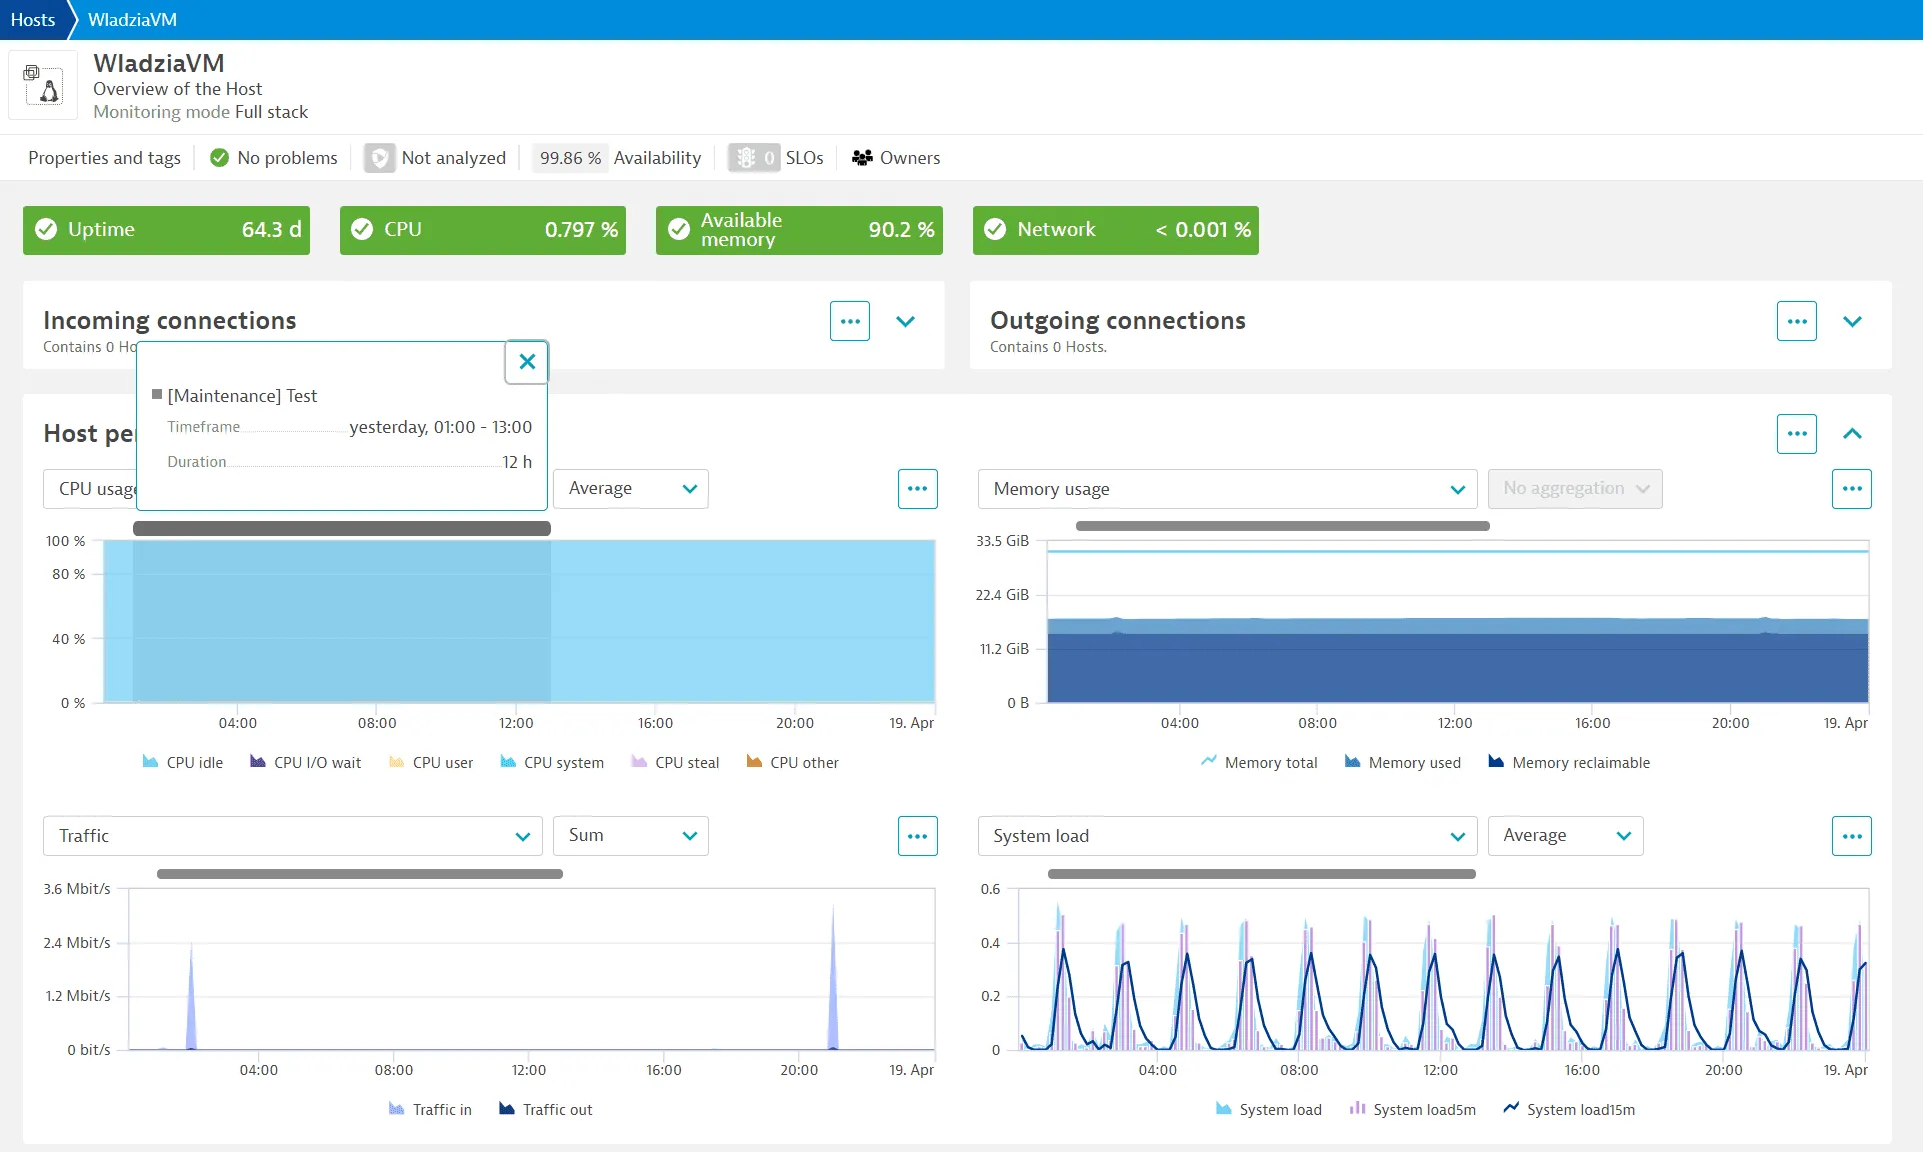Click maintenance window bar above CPU chart
The image size is (1923, 1152).
(x=342, y=528)
